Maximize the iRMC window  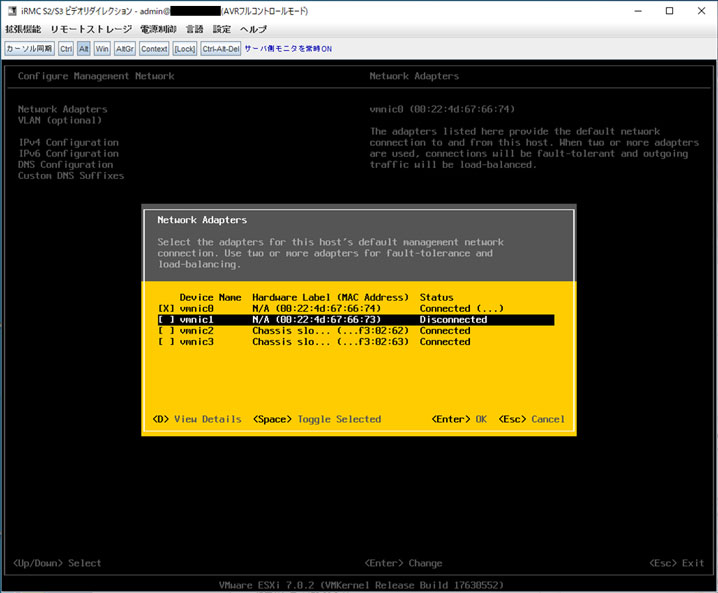pyautogui.click(x=669, y=11)
